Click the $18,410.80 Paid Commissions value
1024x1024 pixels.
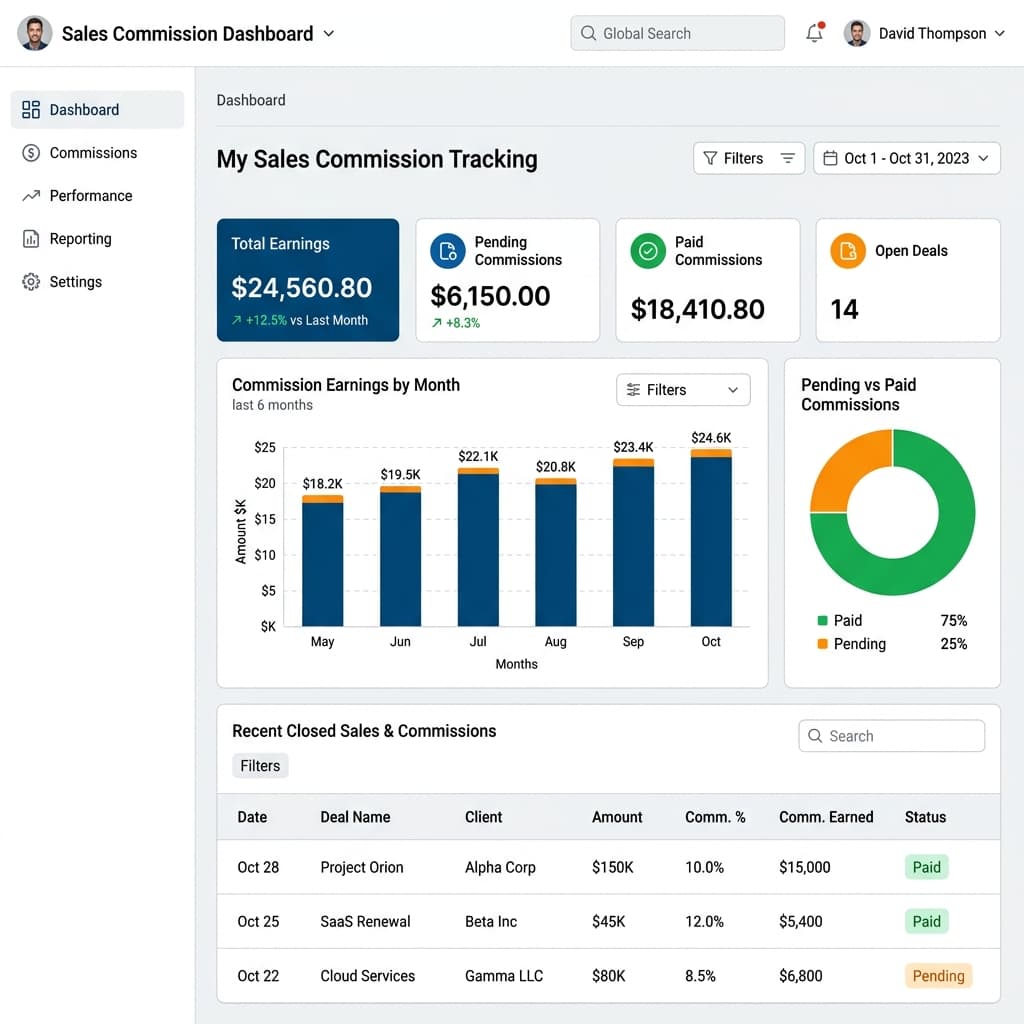(697, 309)
